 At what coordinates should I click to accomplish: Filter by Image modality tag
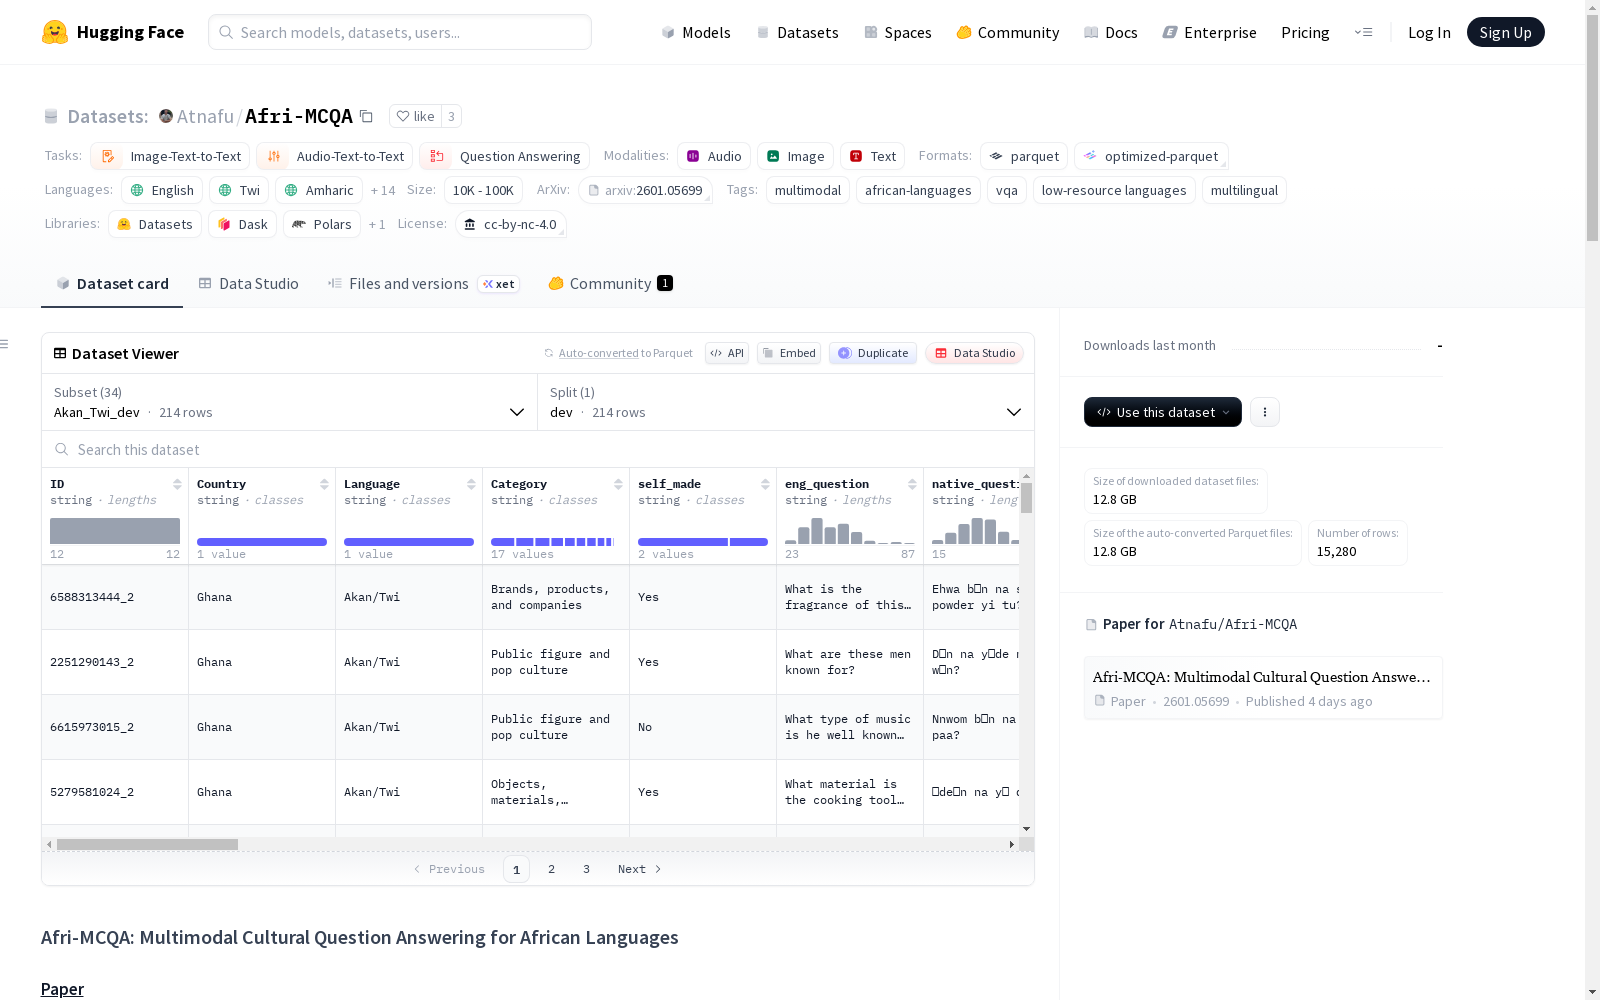coord(795,156)
